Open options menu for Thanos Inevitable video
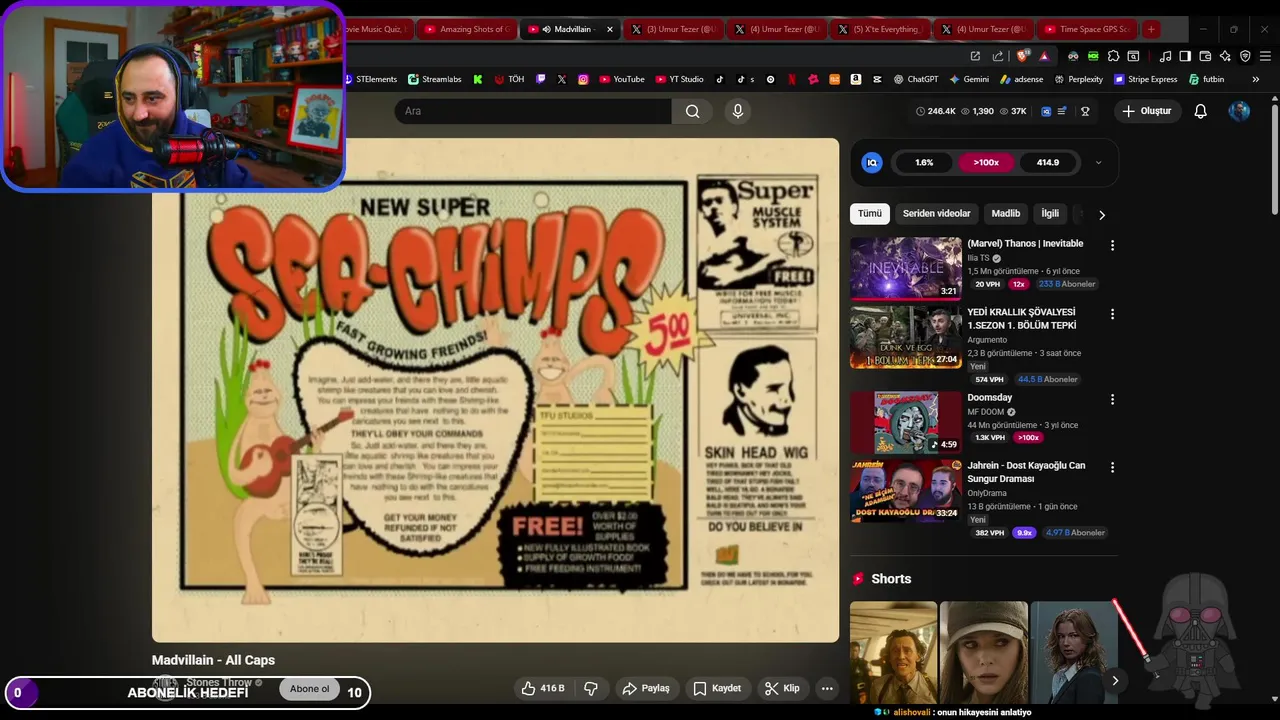 click(x=1112, y=245)
